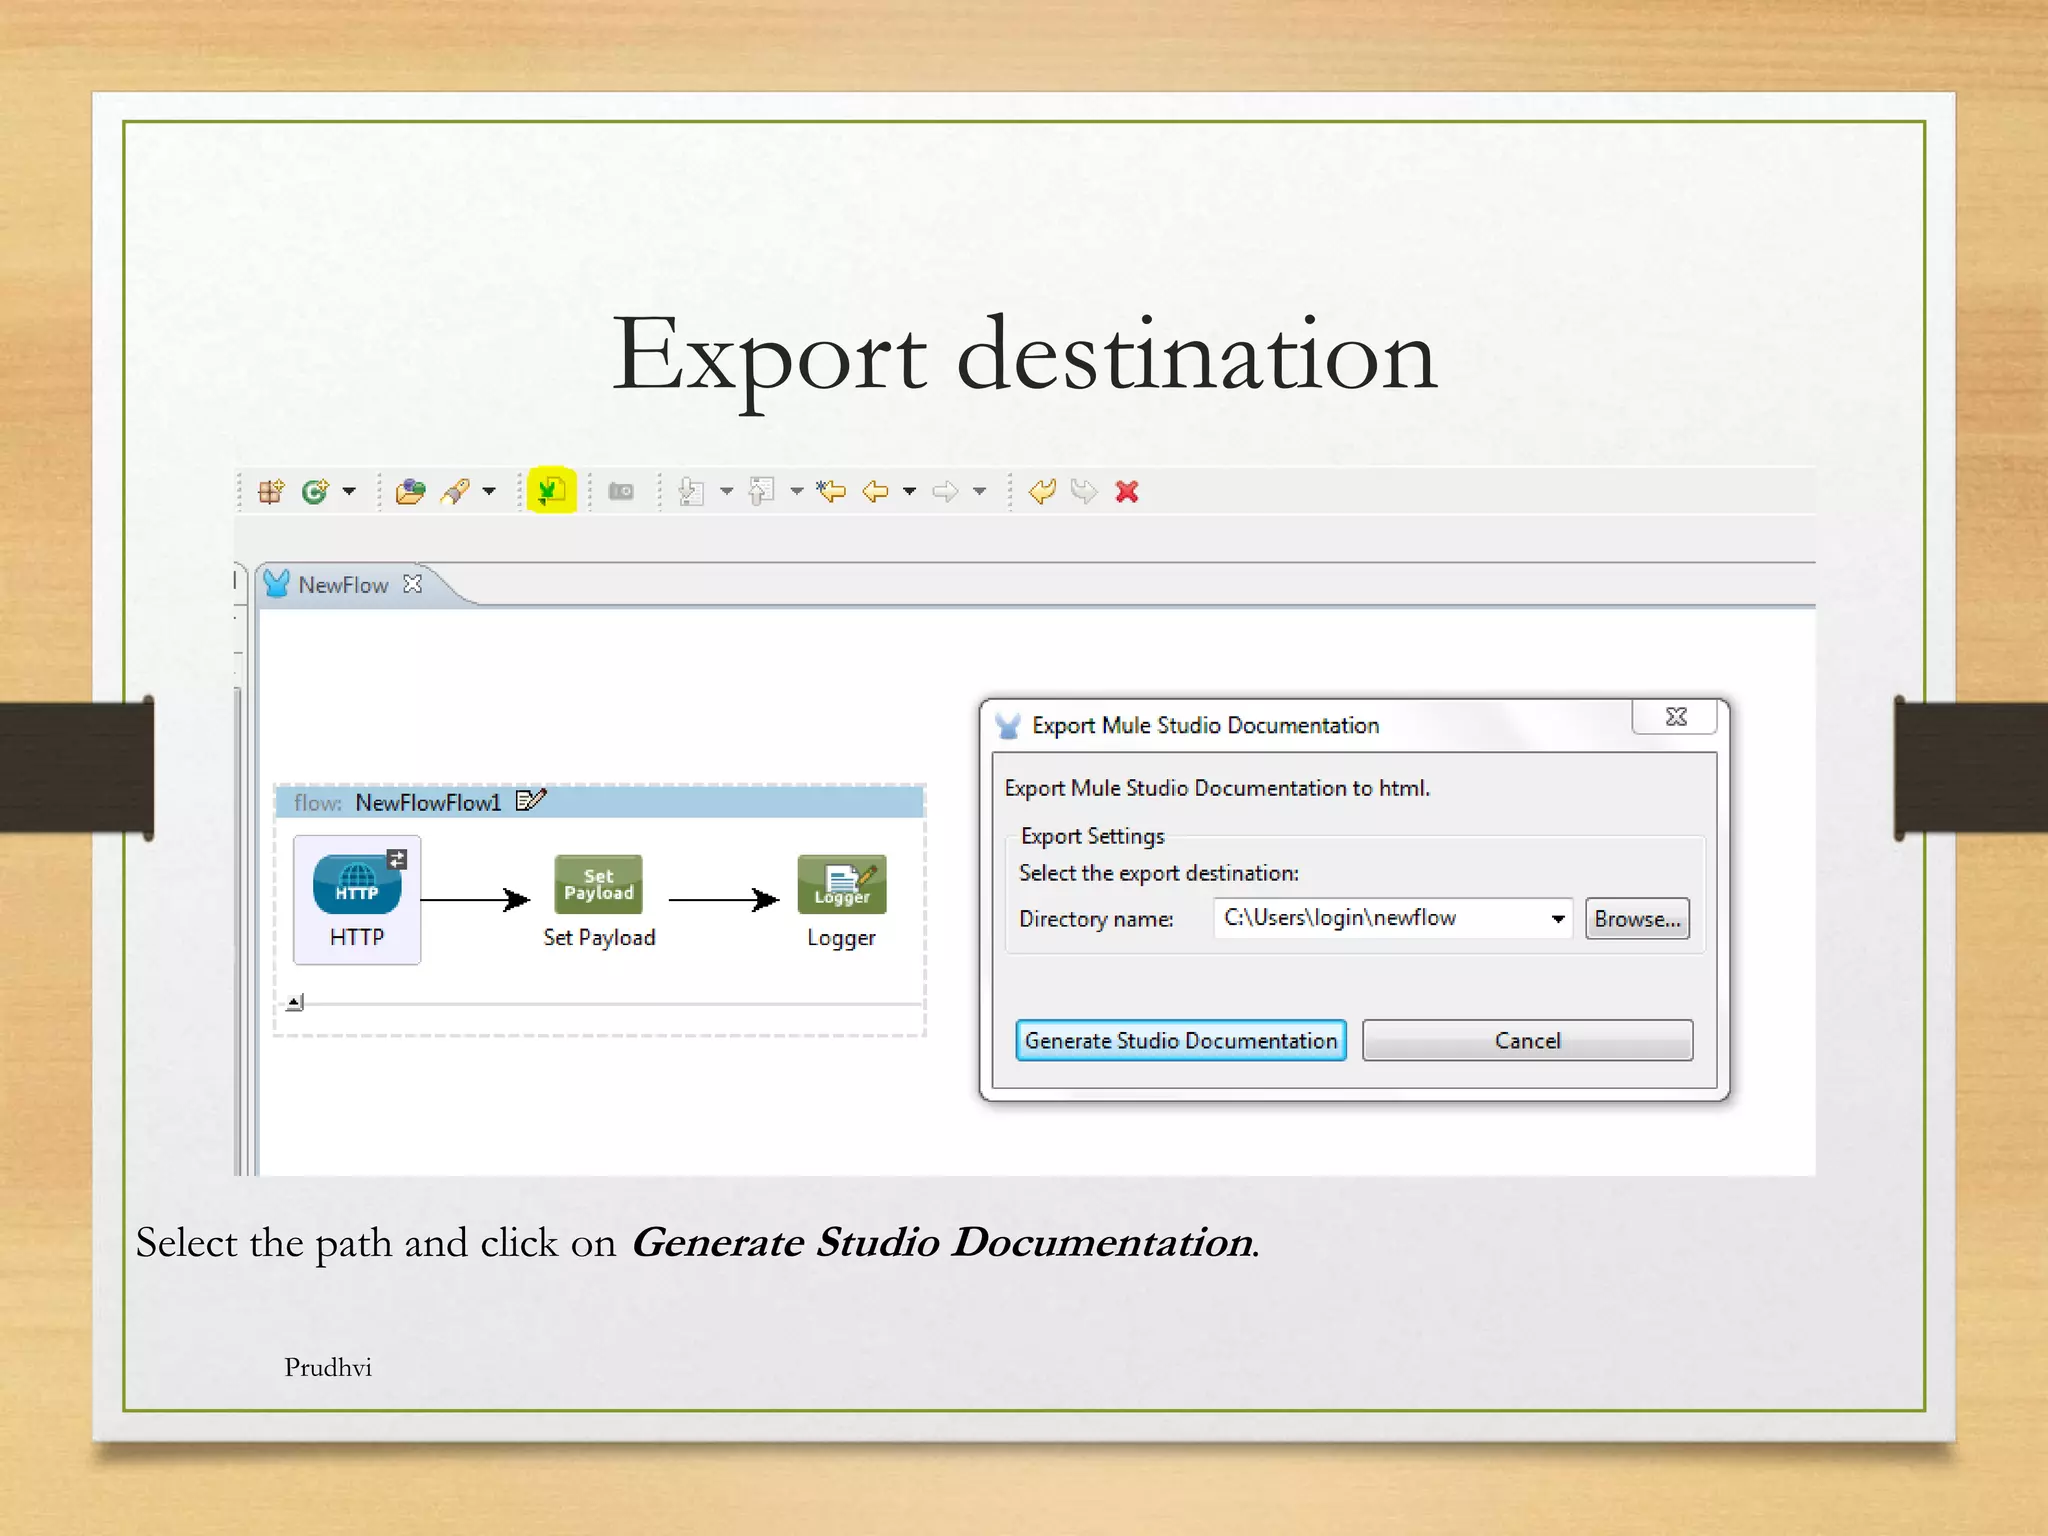Click the previous annotation icon
This screenshot has width=2048, height=1536.
pyautogui.click(x=762, y=491)
